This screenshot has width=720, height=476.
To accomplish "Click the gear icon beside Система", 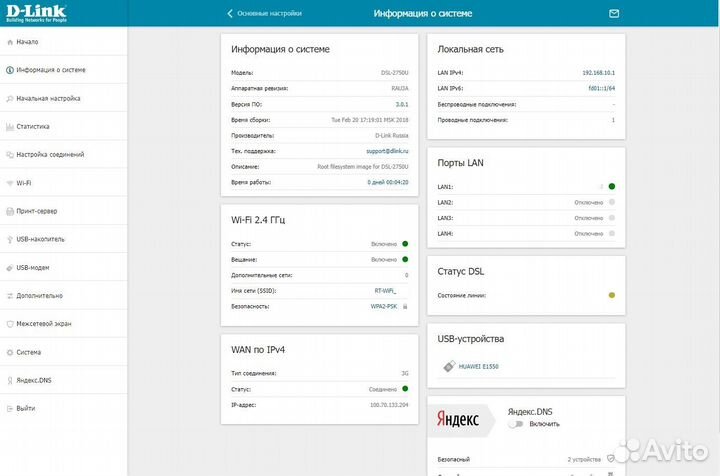I will [10, 353].
